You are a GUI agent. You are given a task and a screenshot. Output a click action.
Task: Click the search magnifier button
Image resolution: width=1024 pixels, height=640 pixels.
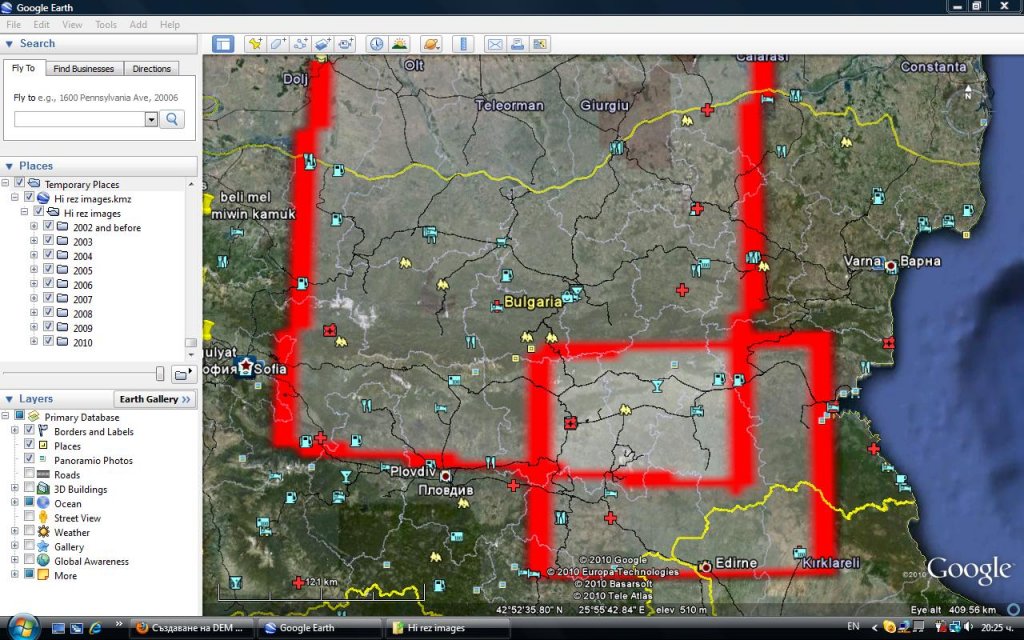coord(172,119)
